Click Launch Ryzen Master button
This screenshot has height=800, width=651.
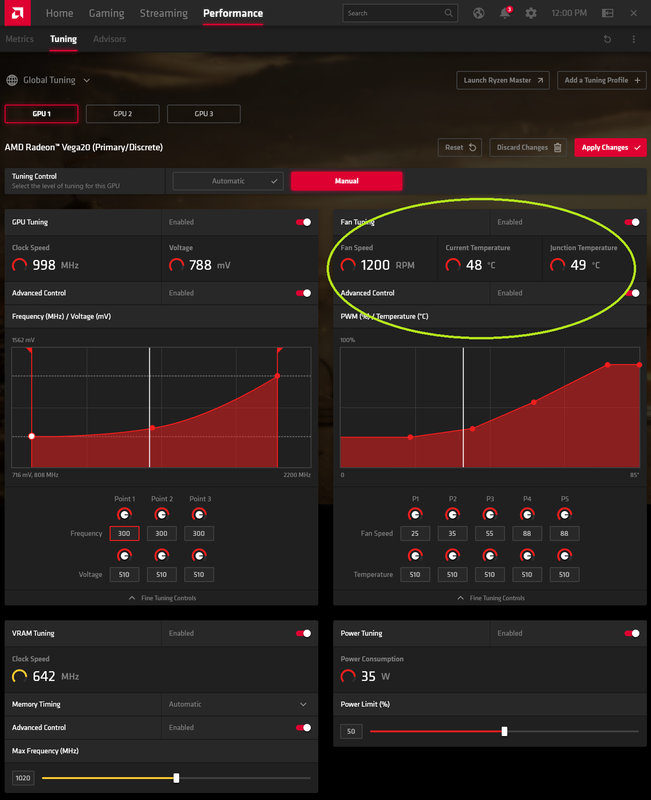click(x=503, y=80)
